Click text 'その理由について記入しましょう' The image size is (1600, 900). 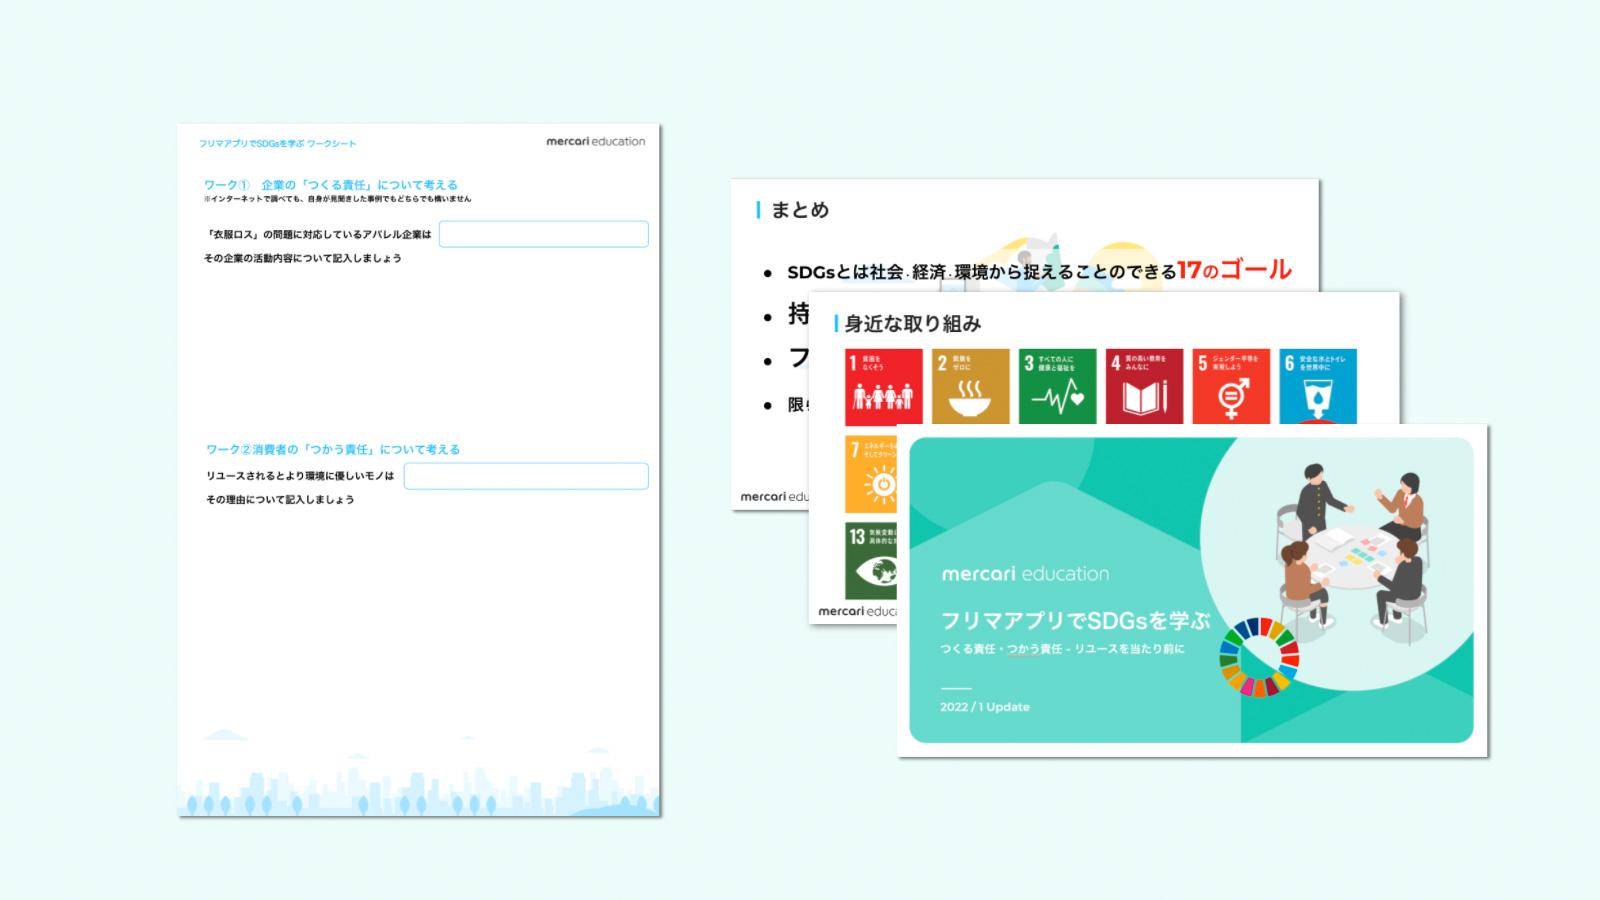[x=280, y=499]
